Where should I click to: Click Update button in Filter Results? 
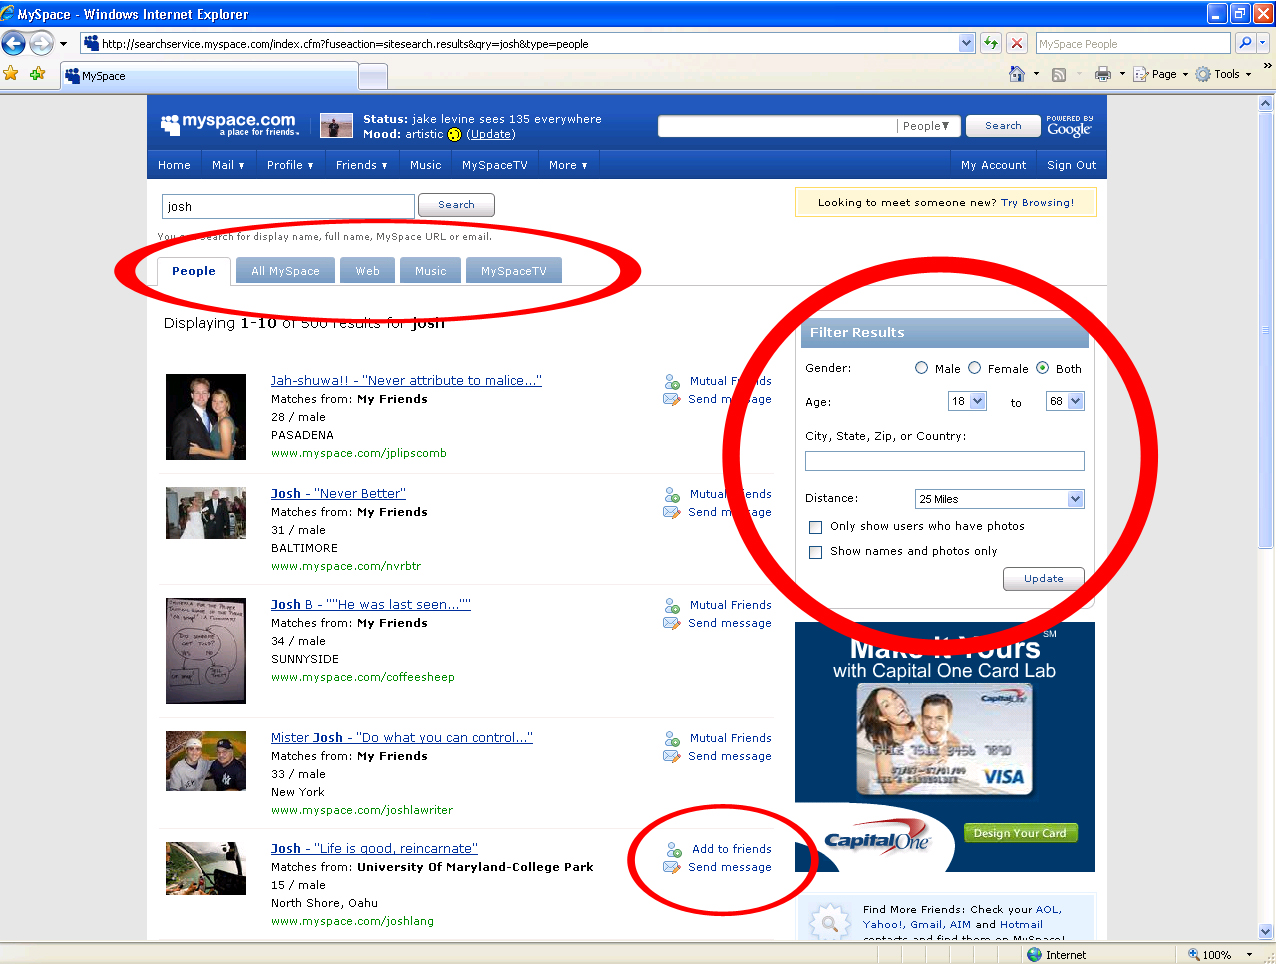pyautogui.click(x=1044, y=579)
